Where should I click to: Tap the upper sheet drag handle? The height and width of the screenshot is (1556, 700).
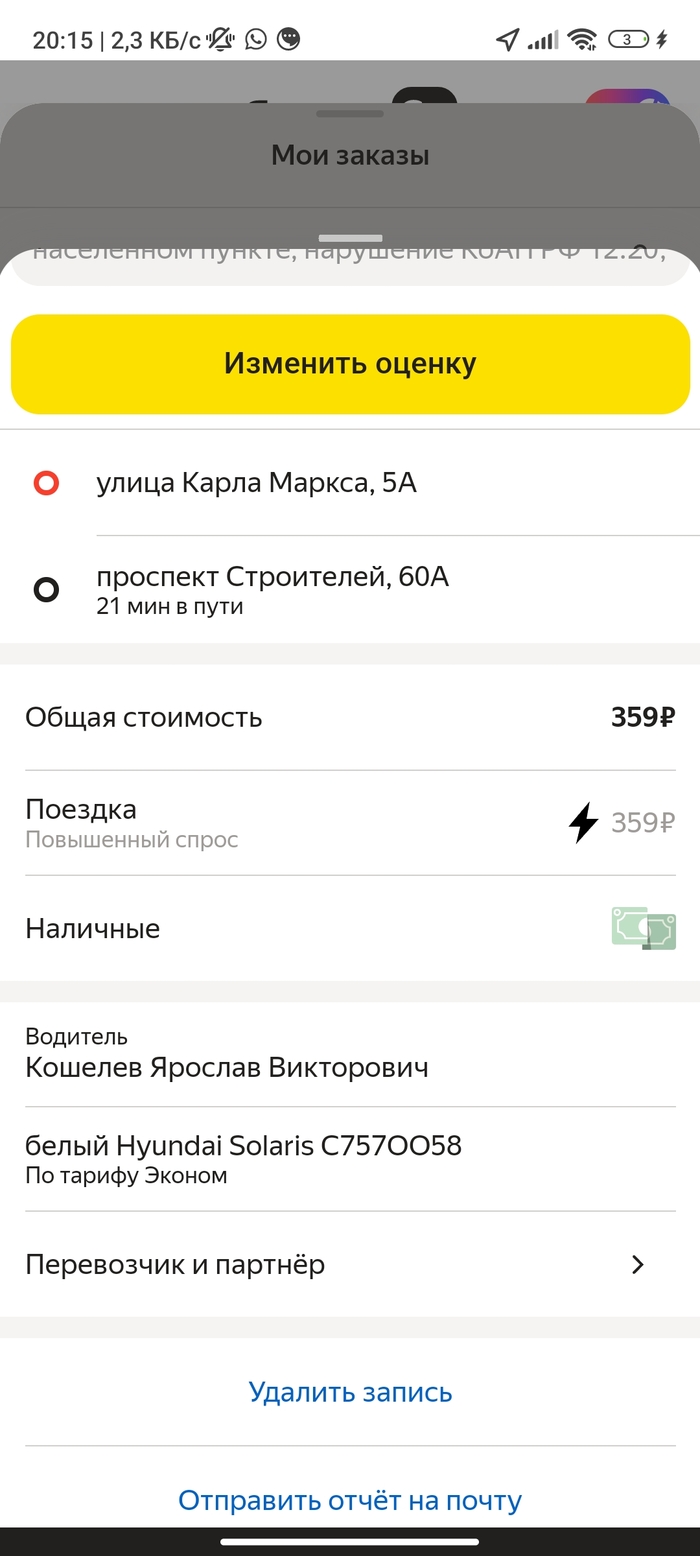coord(350,114)
